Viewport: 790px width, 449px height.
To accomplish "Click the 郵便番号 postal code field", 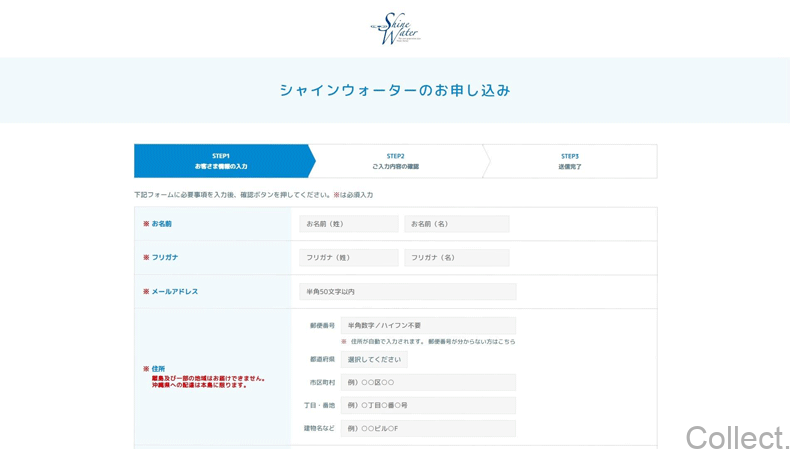I will tap(428, 326).
